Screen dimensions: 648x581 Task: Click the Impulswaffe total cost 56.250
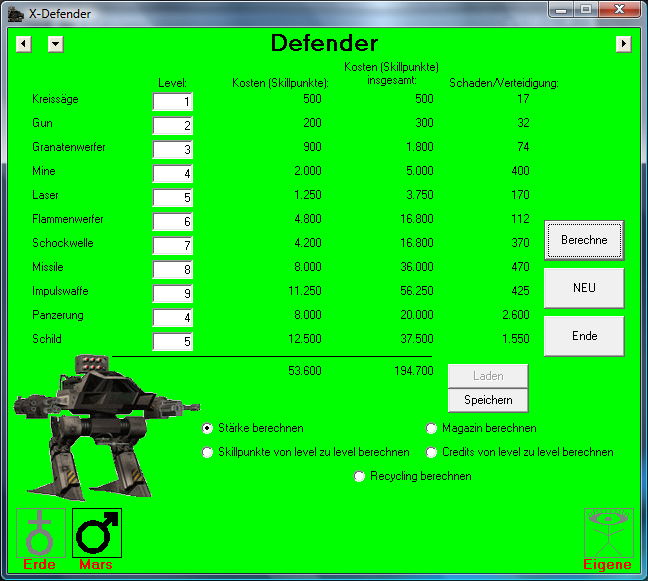[417, 291]
